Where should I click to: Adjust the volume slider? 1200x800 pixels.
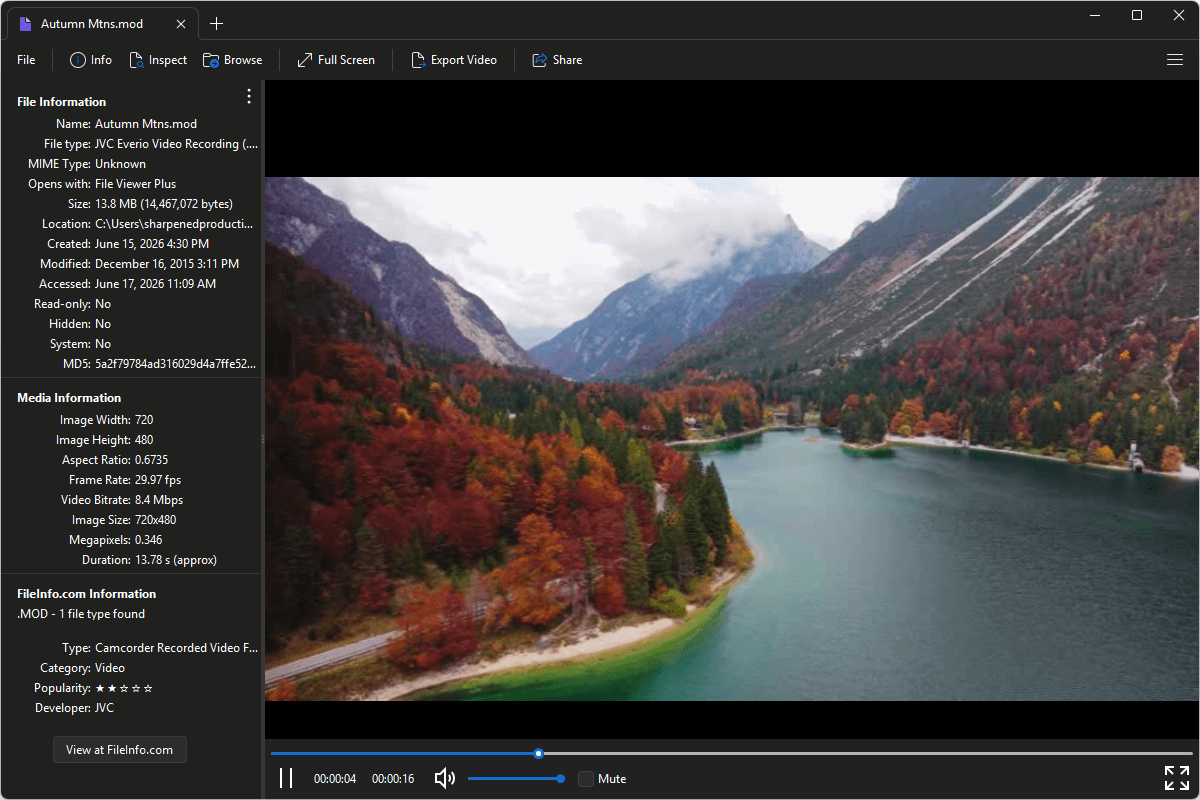(x=514, y=778)
